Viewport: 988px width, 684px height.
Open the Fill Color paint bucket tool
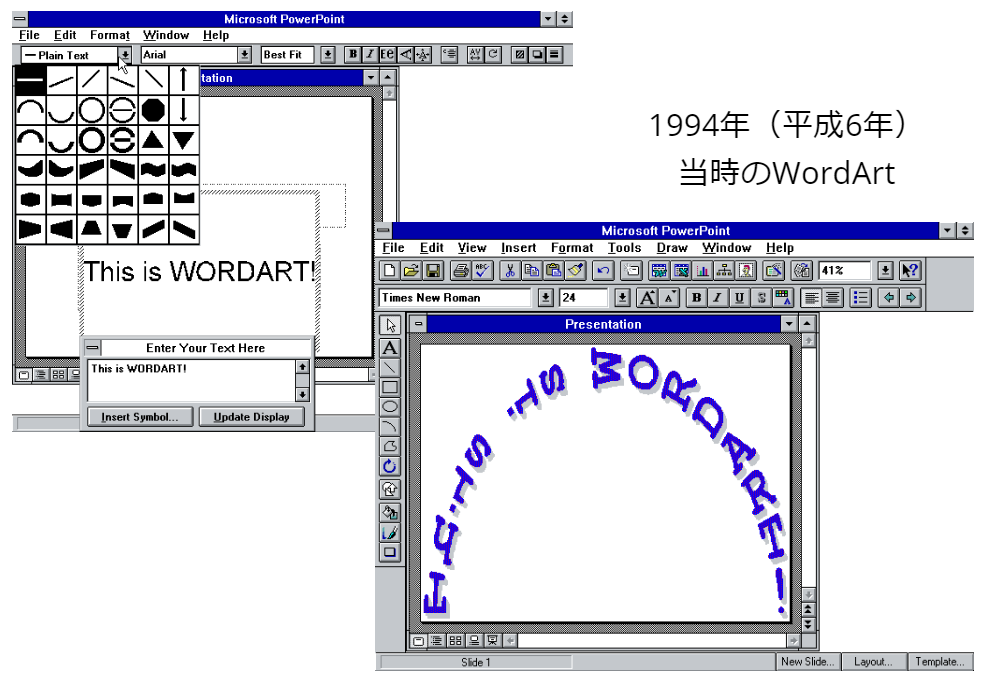tap(390, 512)
